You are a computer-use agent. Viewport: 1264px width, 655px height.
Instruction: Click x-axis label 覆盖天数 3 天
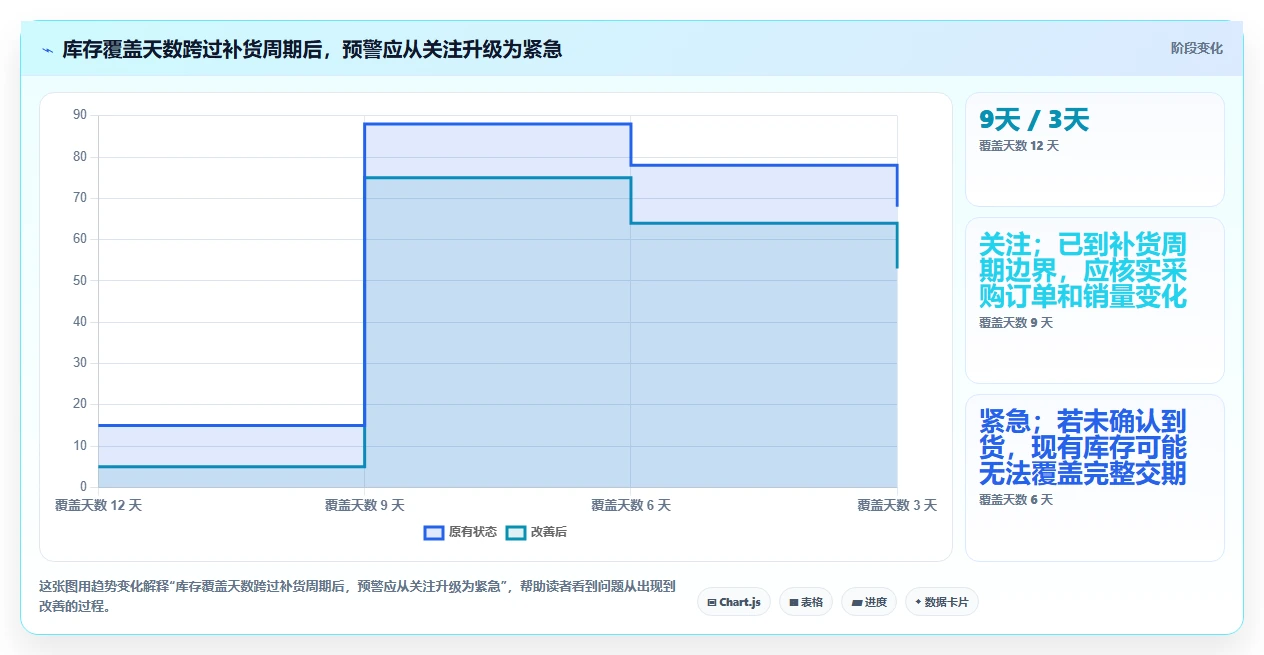(897, 505)
